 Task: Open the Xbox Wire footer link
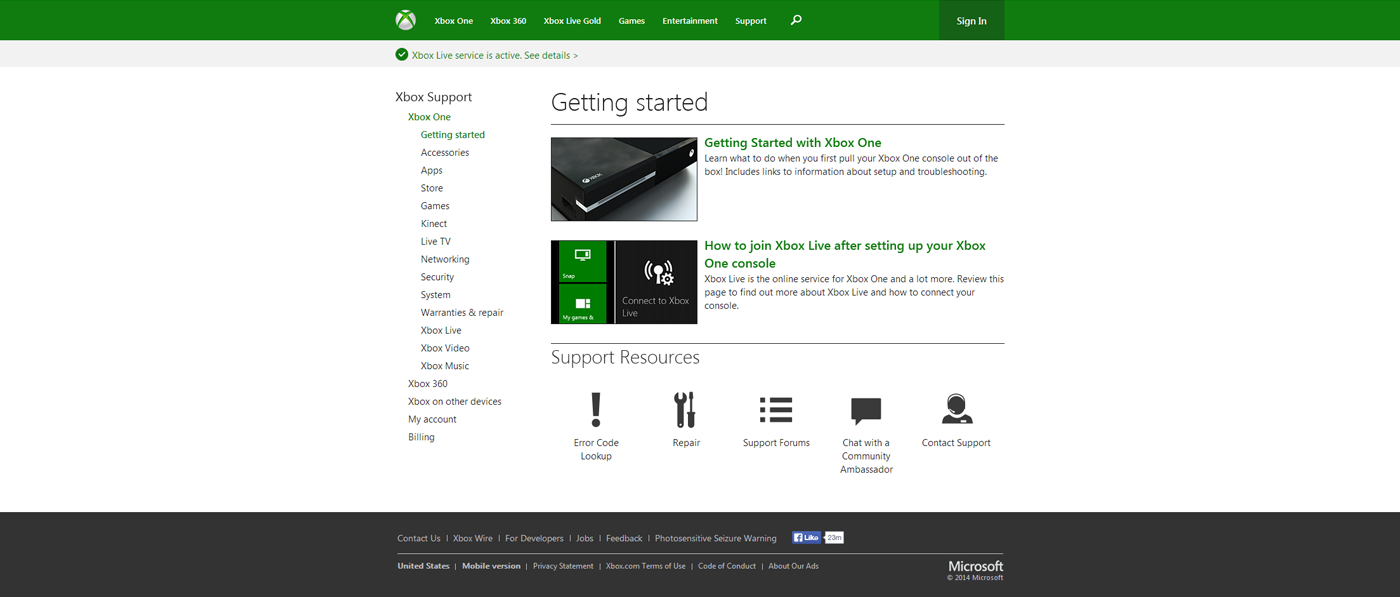pyautogui.click(x=473, y=538)
